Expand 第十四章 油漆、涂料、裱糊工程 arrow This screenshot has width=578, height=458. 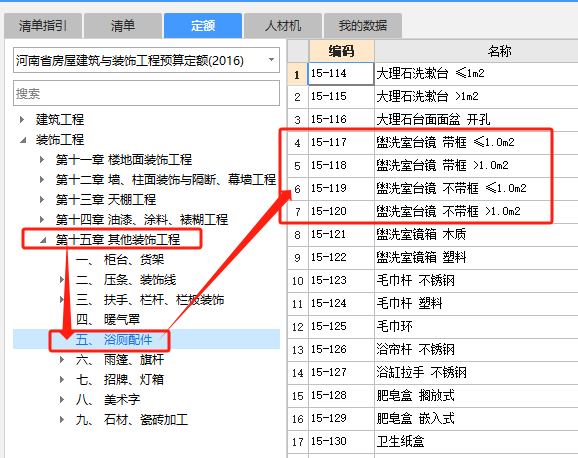[42, 219]
